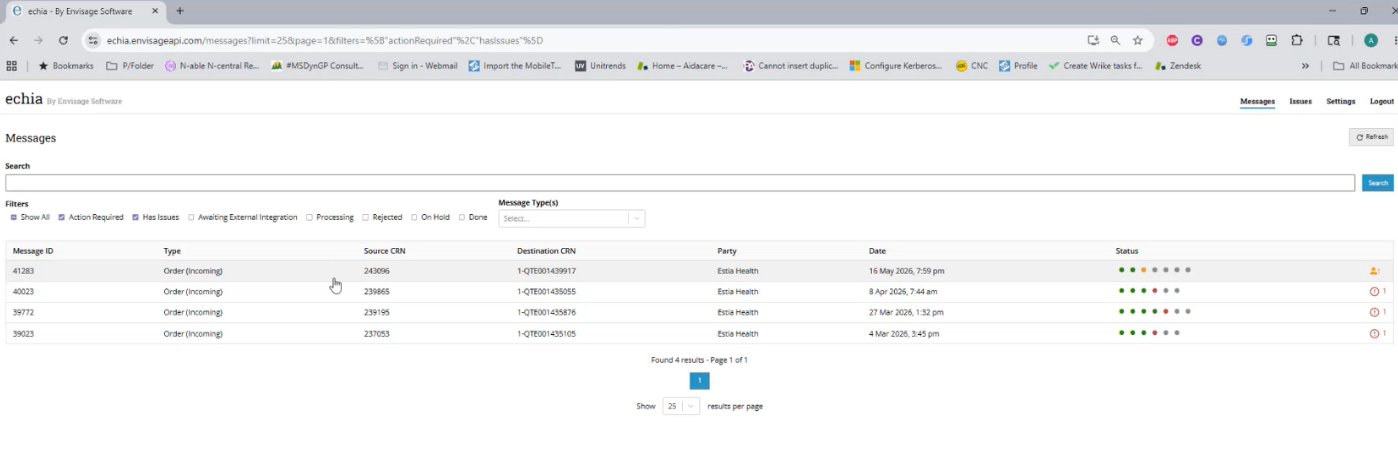Open the Chrome profile avatar A

(x=1371, y=40)
